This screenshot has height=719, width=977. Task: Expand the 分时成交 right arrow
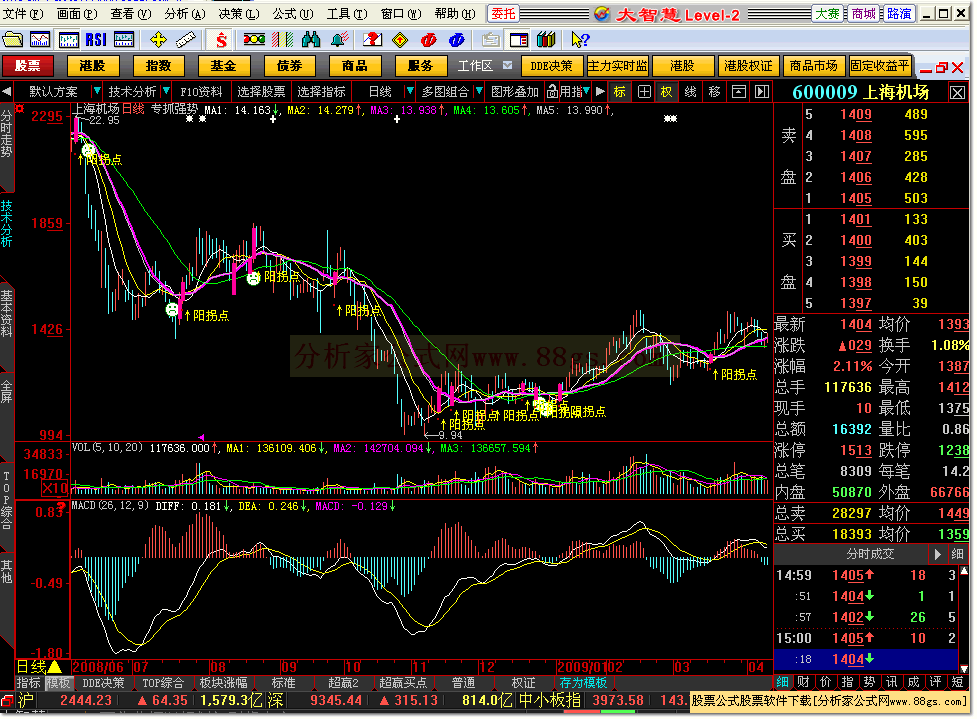937,553
